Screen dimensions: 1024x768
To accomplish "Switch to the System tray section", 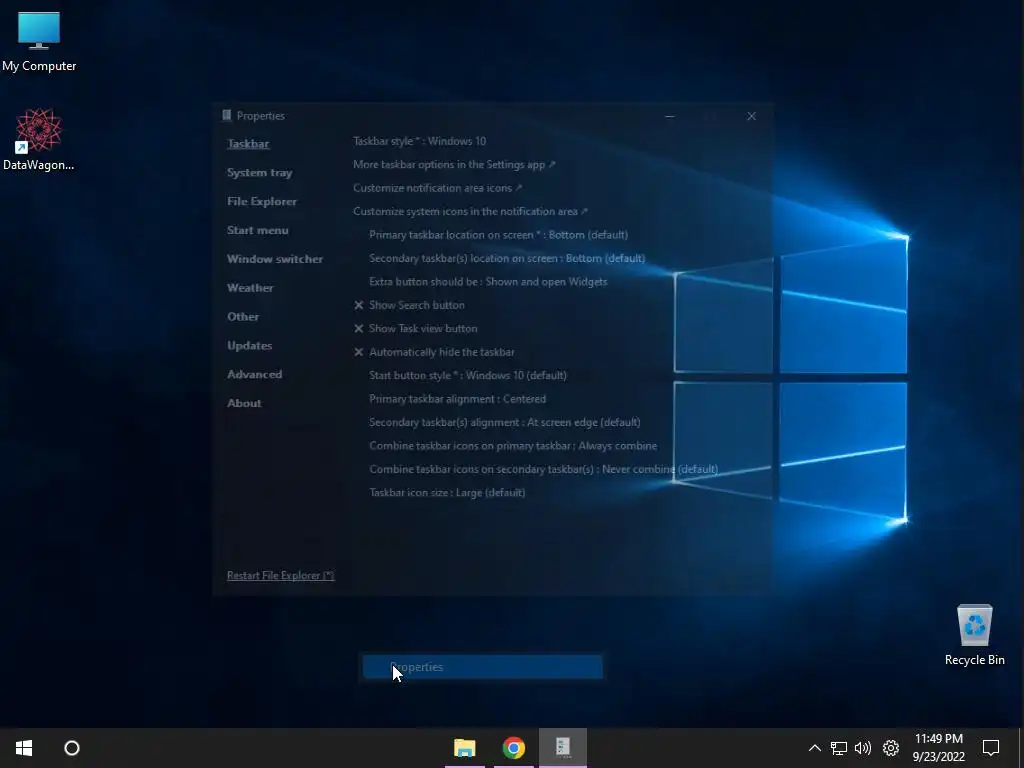I will click(x=260, y=172).
